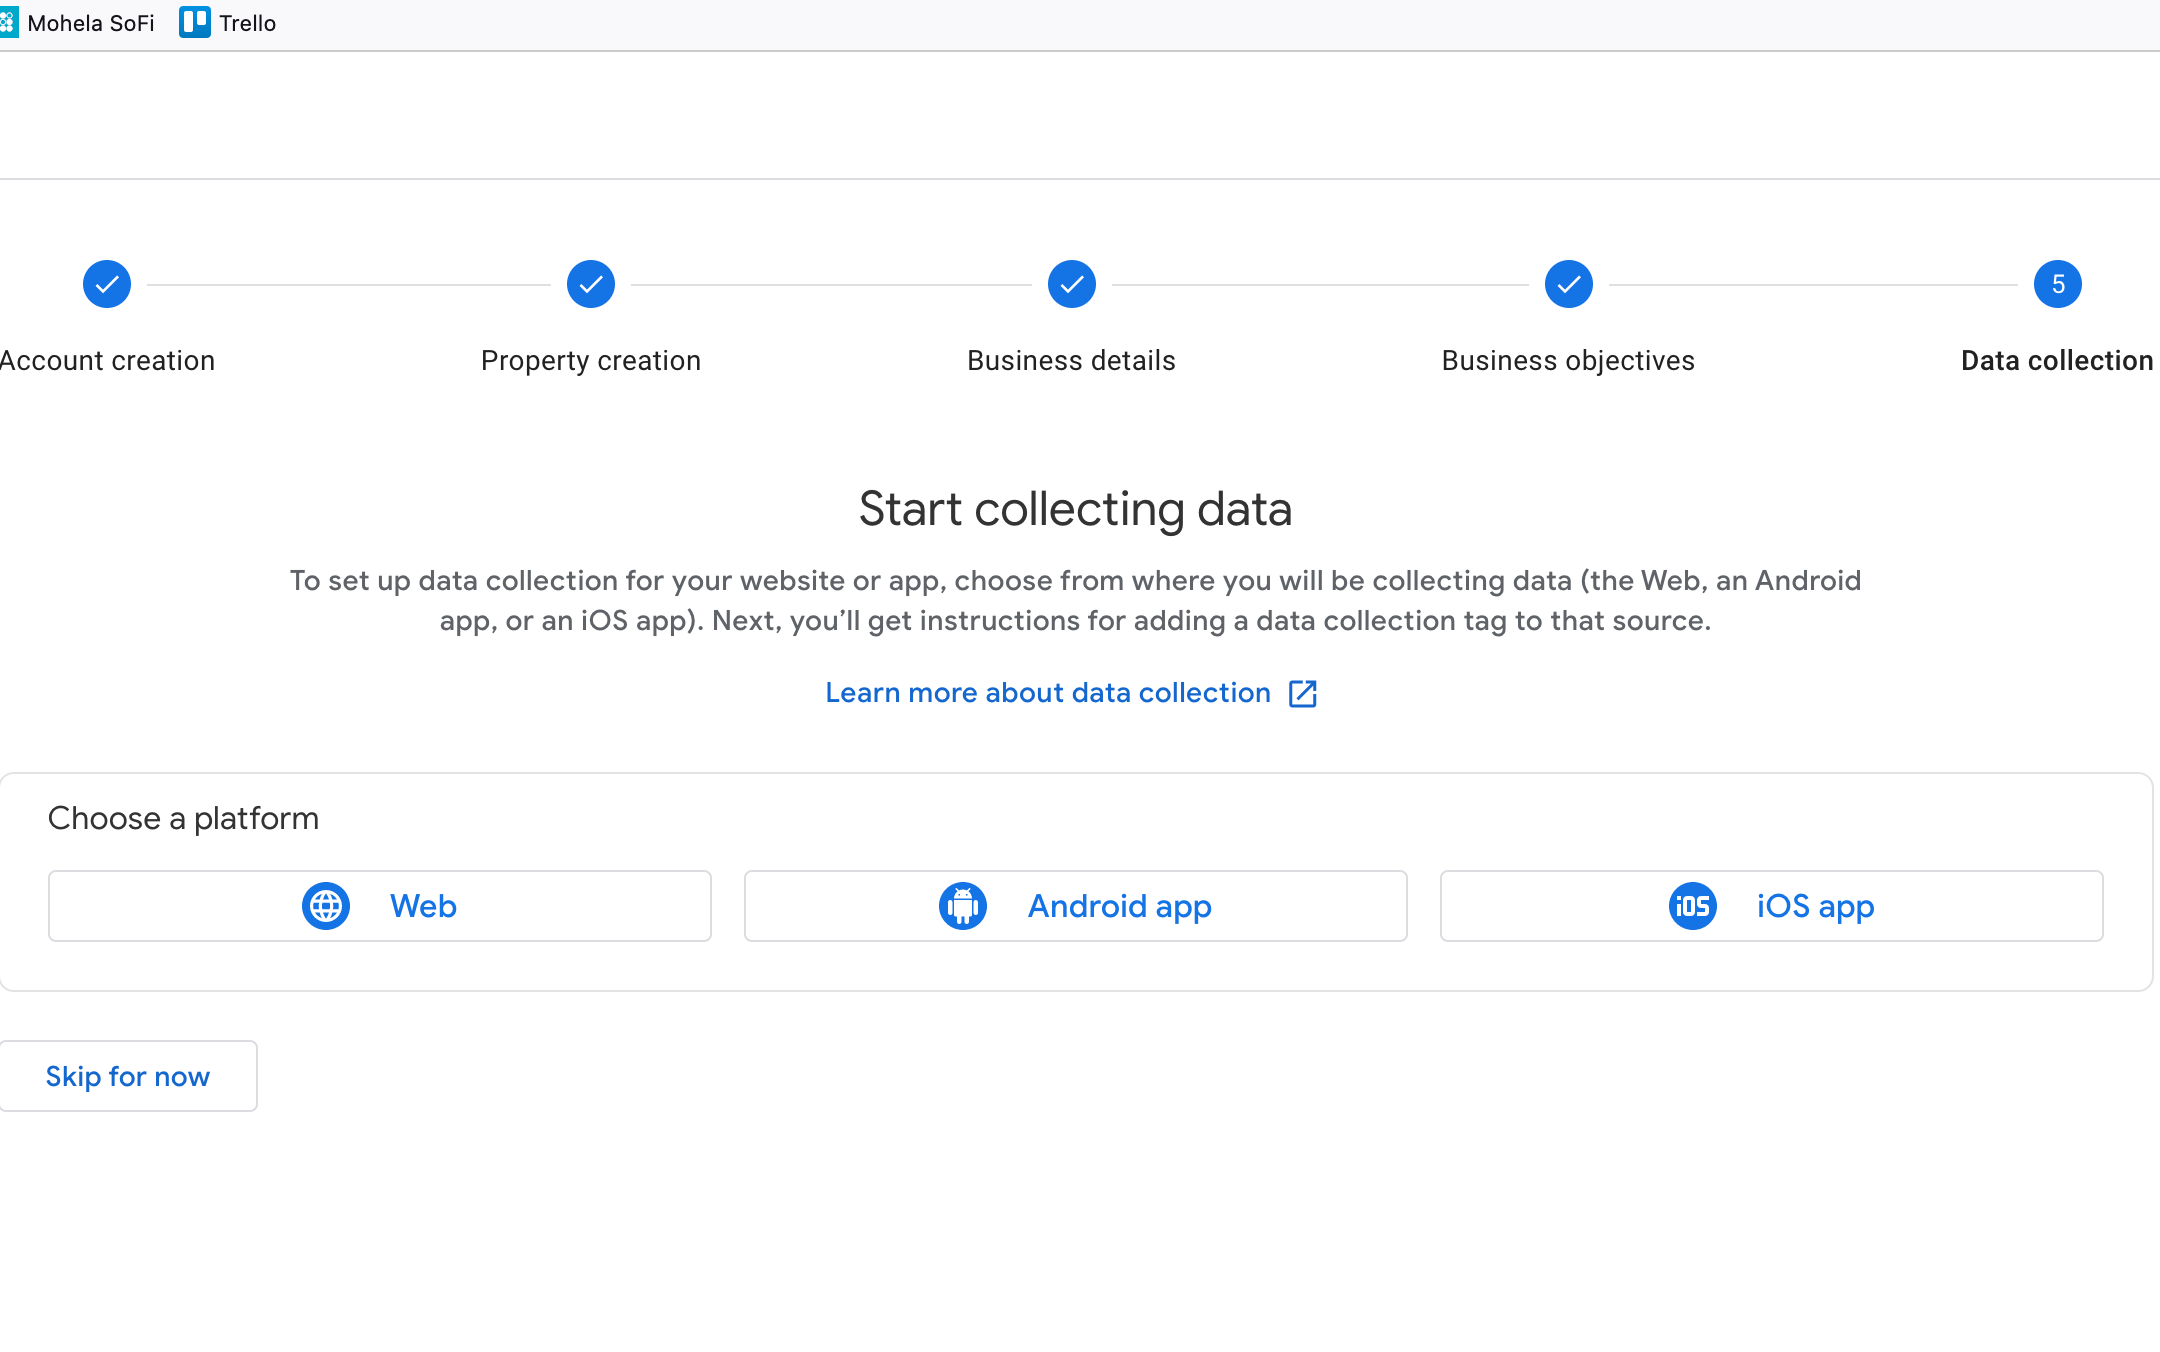This screenshot has width=2160, height=1352.
Task: Click the iOS platform icon
Action: (x=1693, y=906)
